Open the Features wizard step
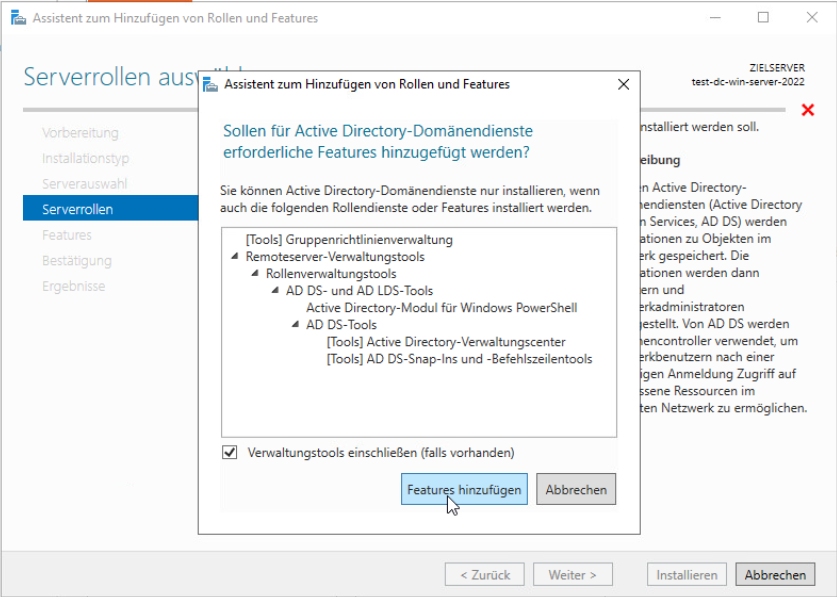 pos(67,235)
